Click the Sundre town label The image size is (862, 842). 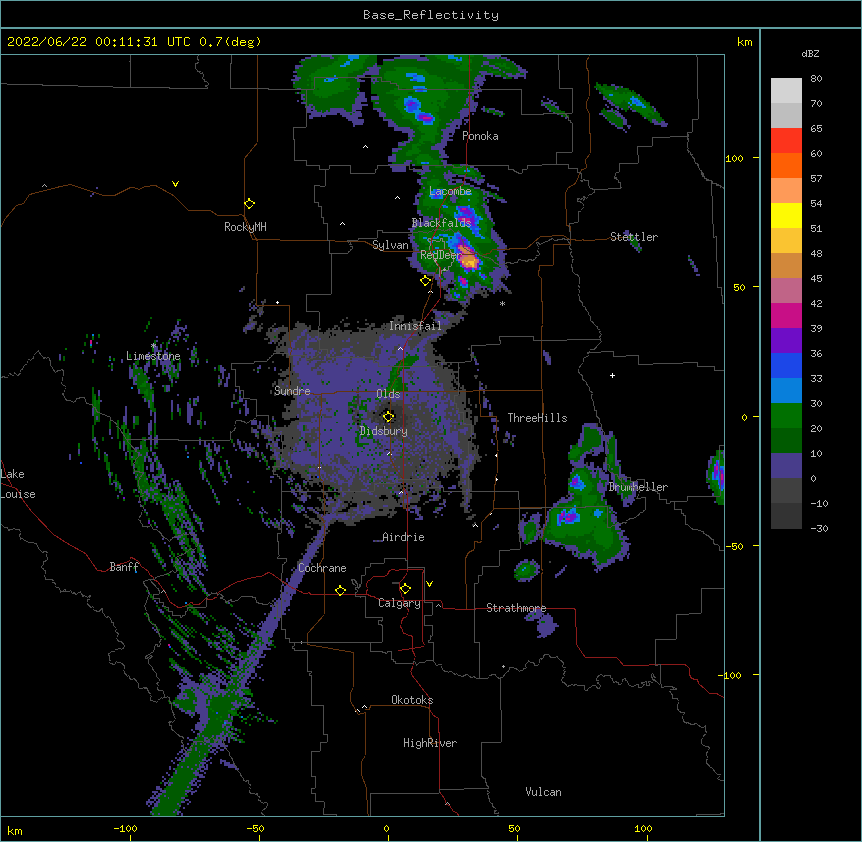point(292,391)
